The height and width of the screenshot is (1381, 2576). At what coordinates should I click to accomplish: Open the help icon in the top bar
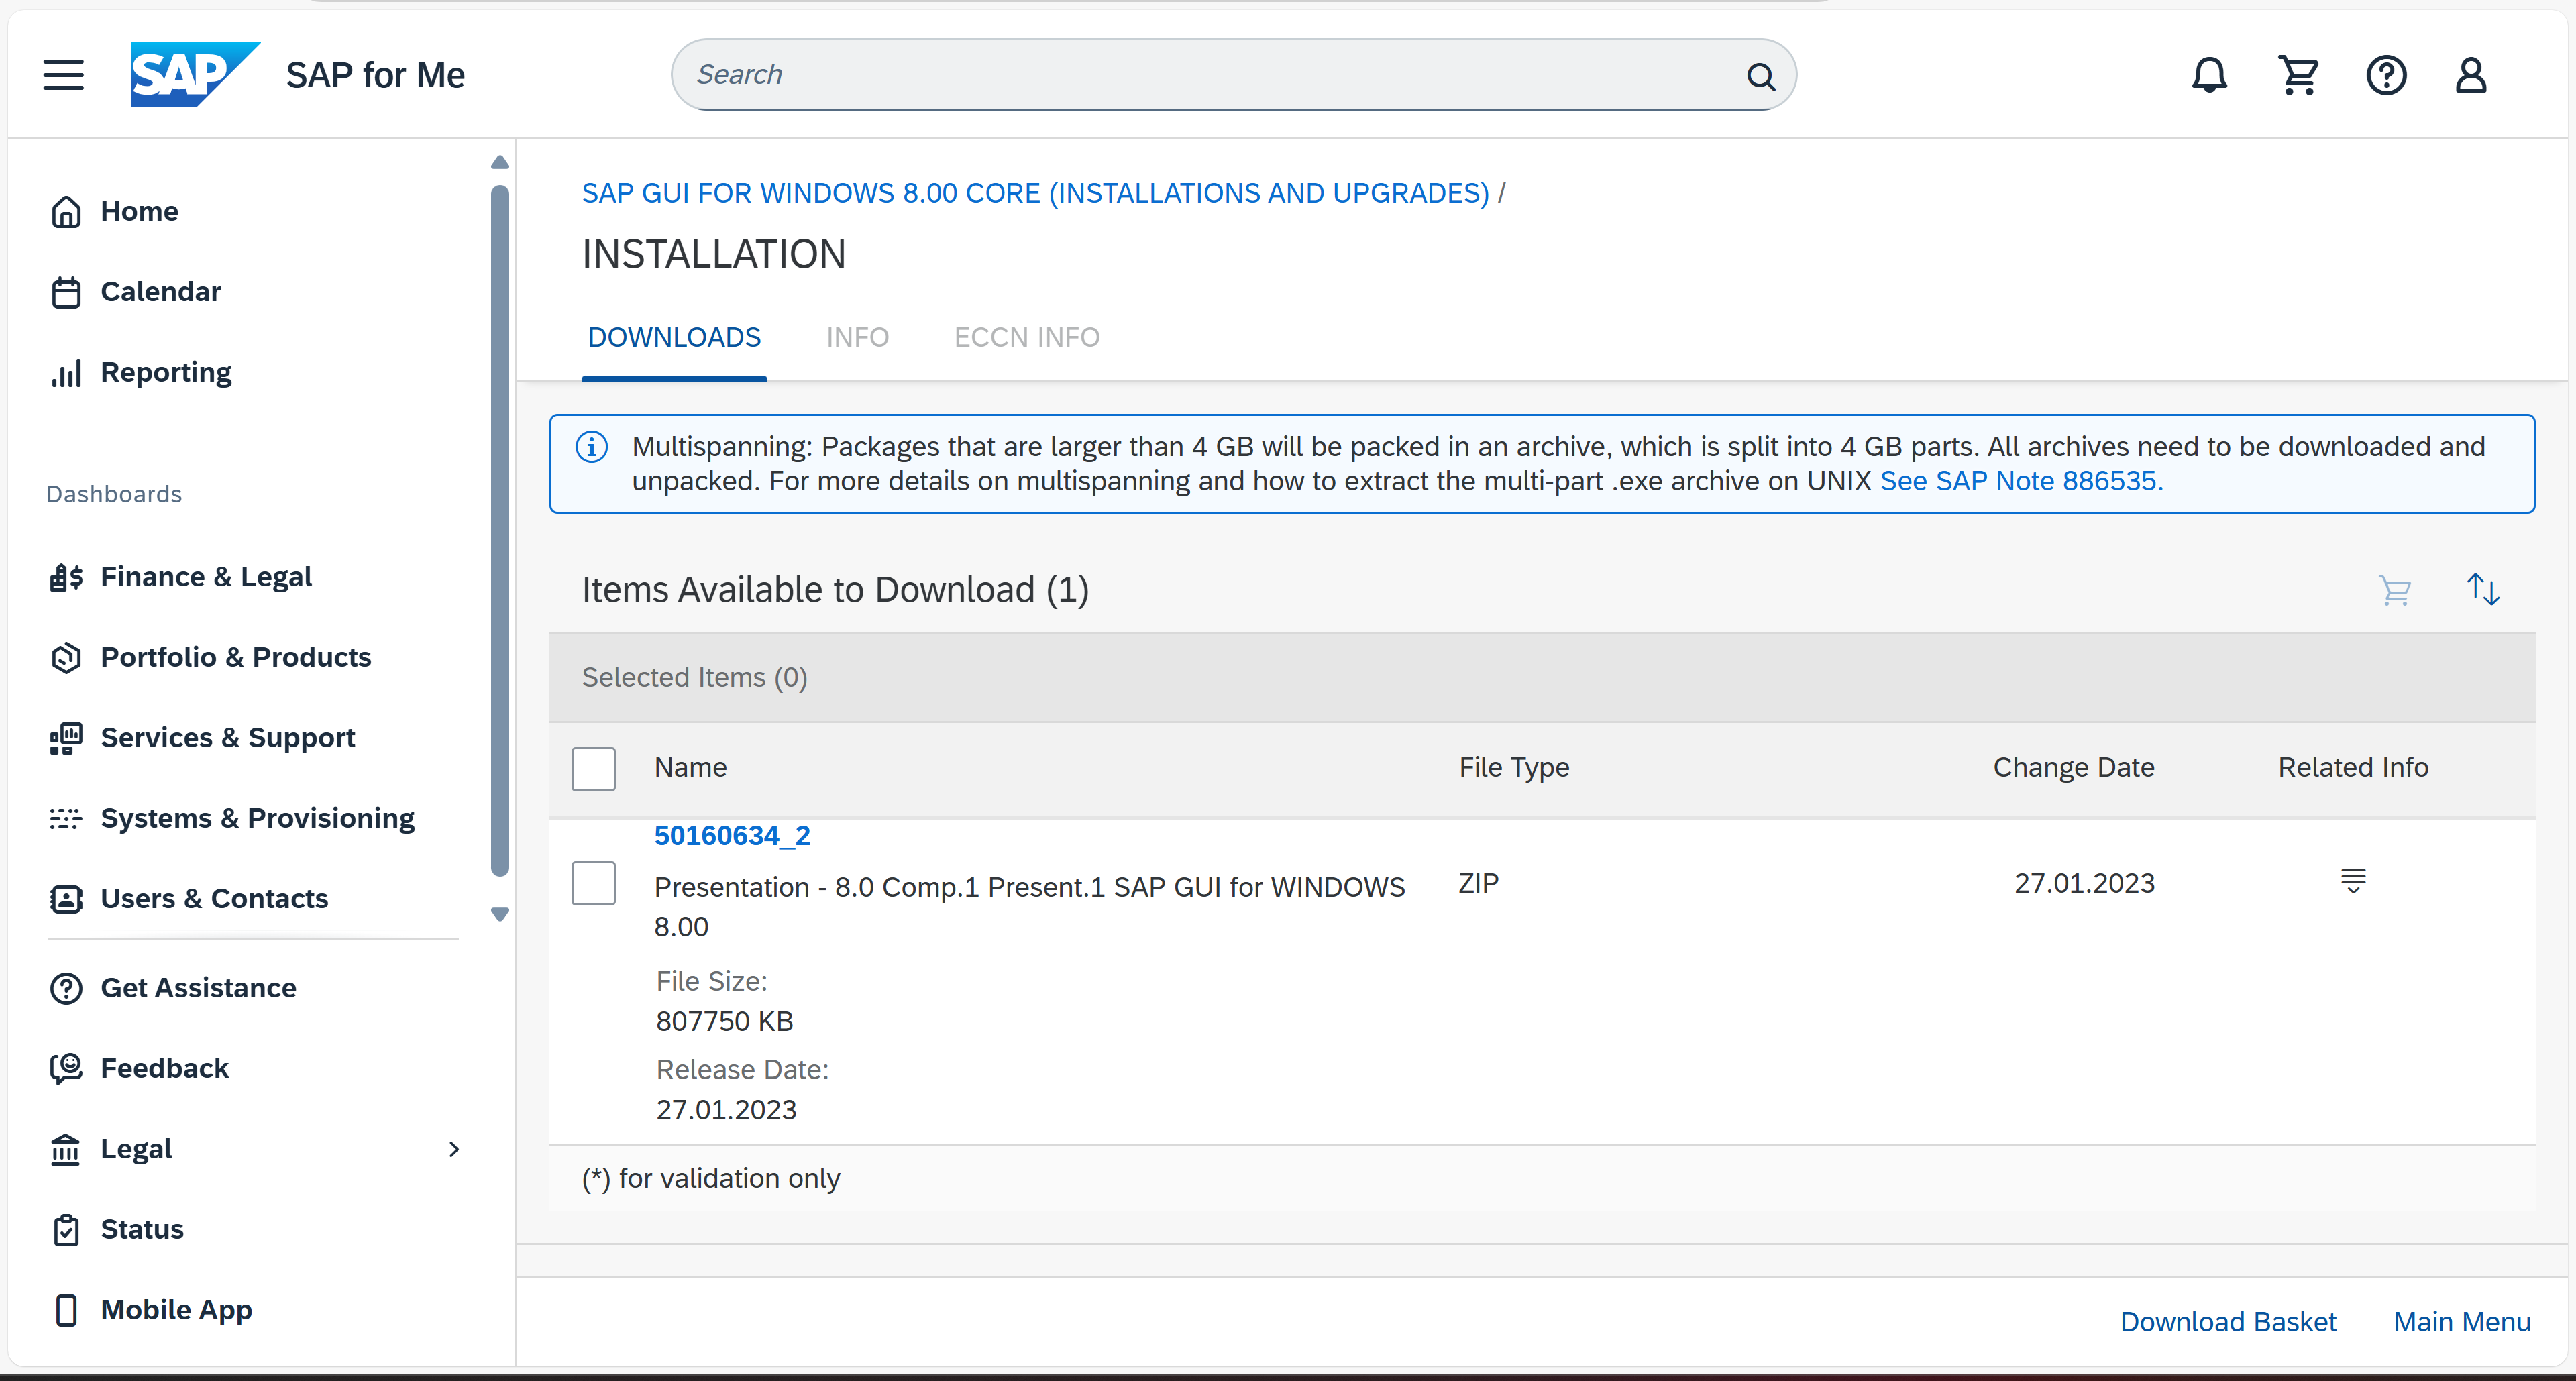pyautogui.click(x=2387, y=74)
